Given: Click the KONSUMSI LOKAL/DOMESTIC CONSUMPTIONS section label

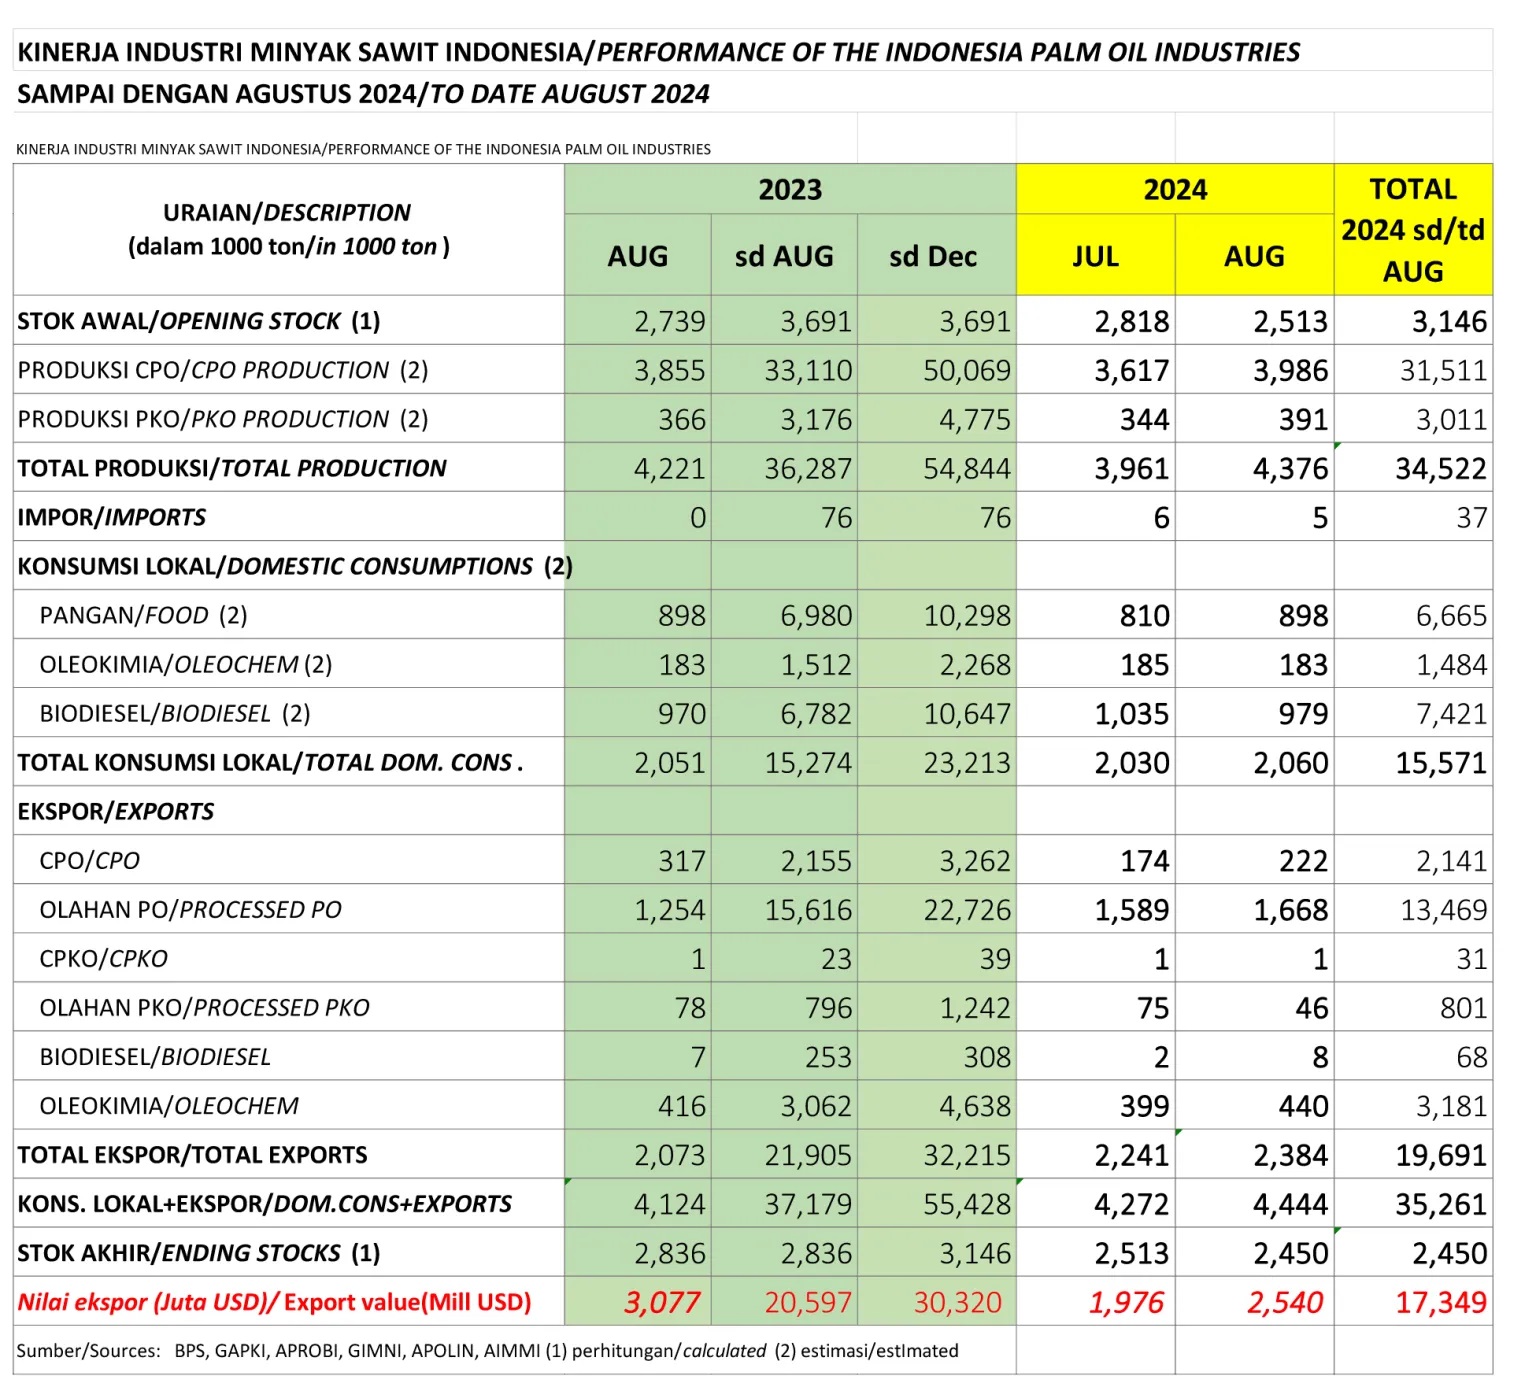Looking at the screenshot, I should click(294, 566).
